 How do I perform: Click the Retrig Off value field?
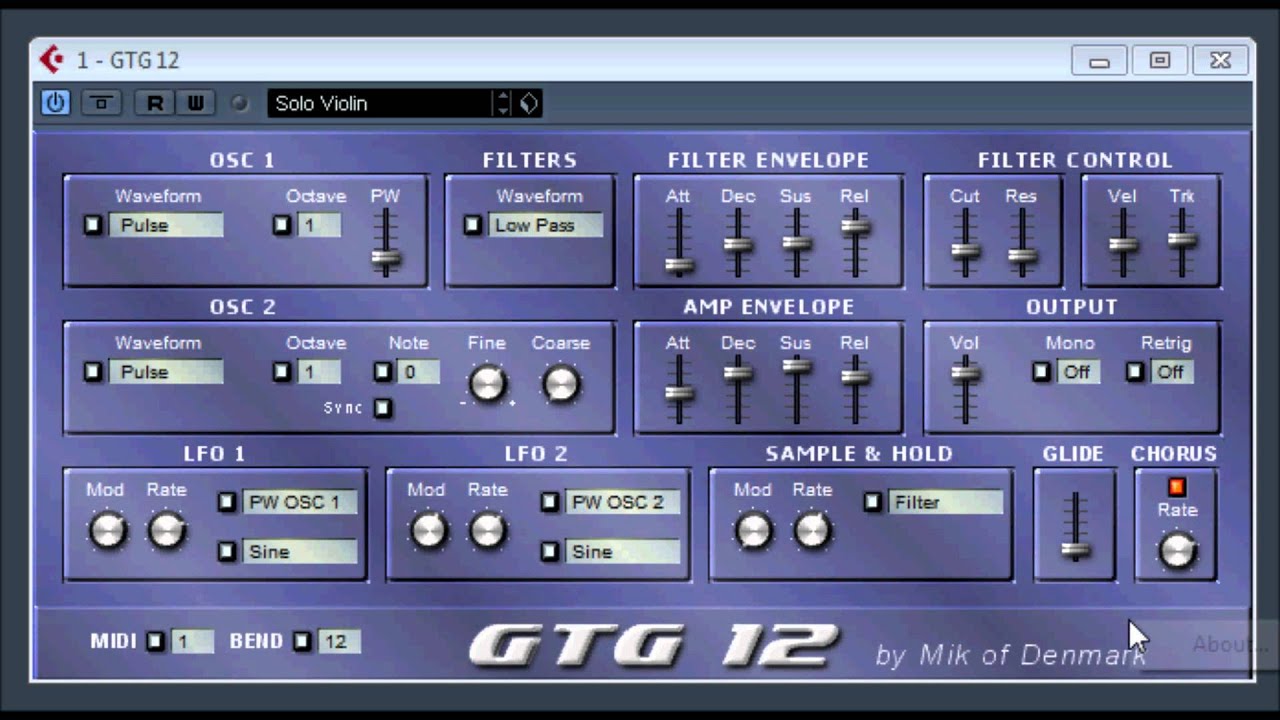[1171, 372]
